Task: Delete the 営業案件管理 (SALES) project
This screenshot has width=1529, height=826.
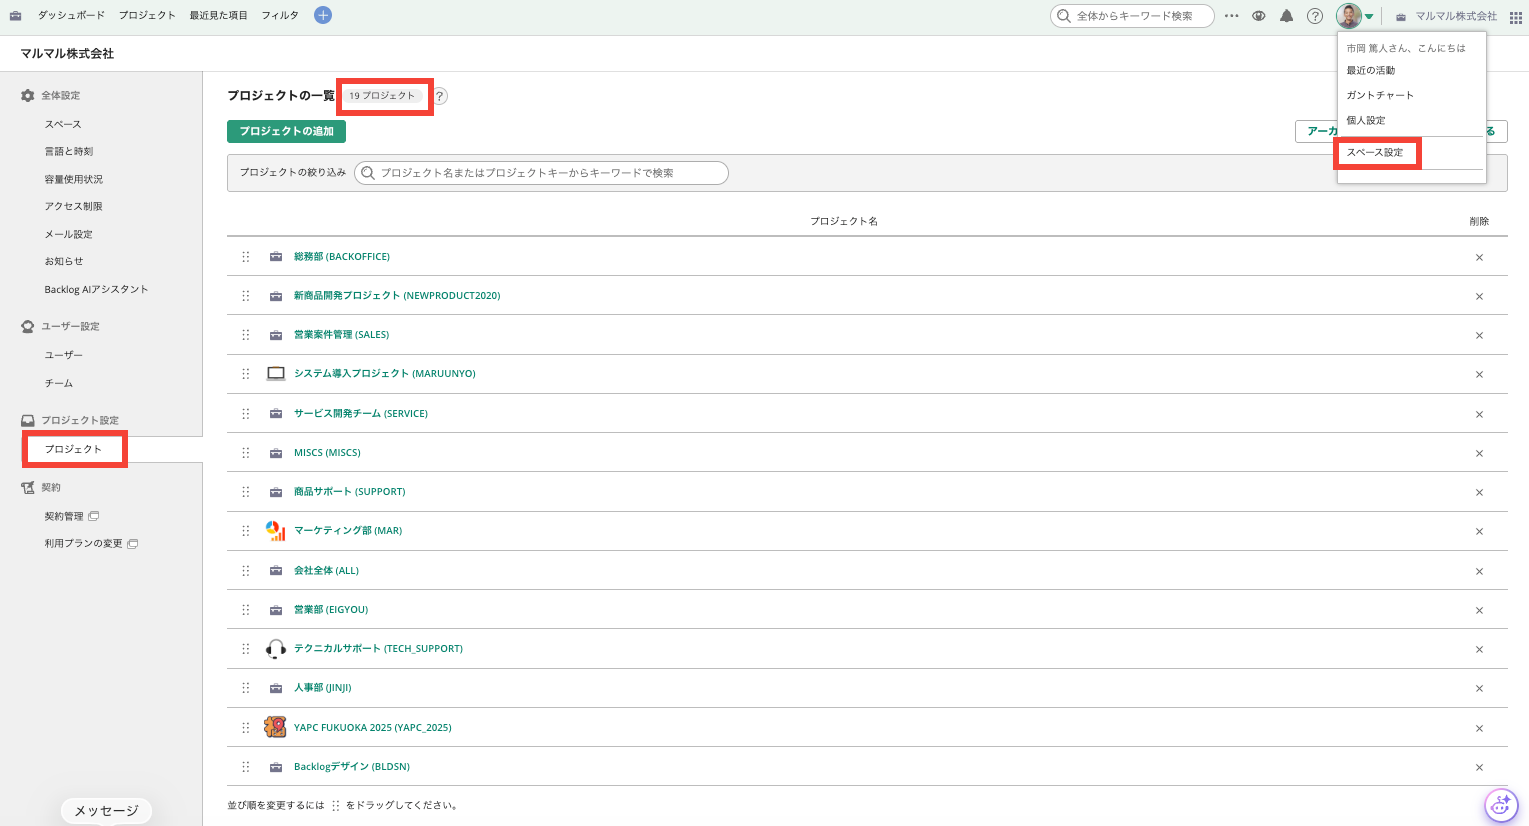Action: pos(1479,335)
